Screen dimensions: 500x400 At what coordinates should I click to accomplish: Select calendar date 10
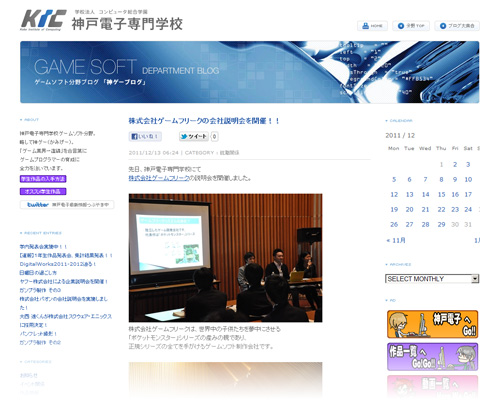[x=468, y=179]
